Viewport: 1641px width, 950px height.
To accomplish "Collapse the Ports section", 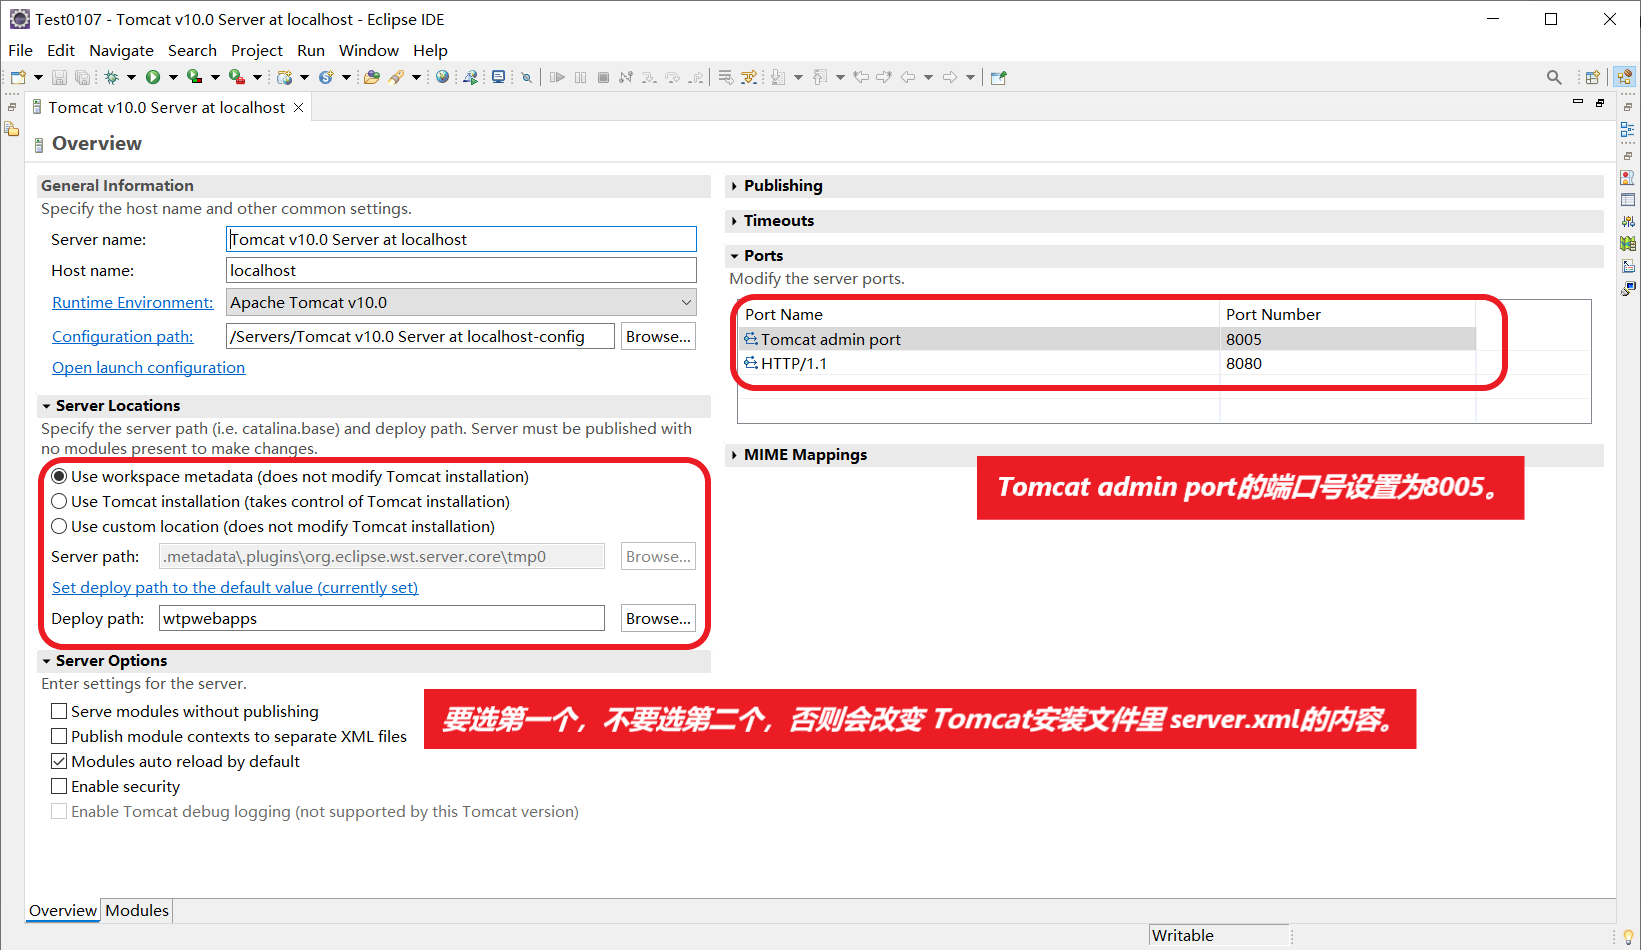I will [734, 256].
